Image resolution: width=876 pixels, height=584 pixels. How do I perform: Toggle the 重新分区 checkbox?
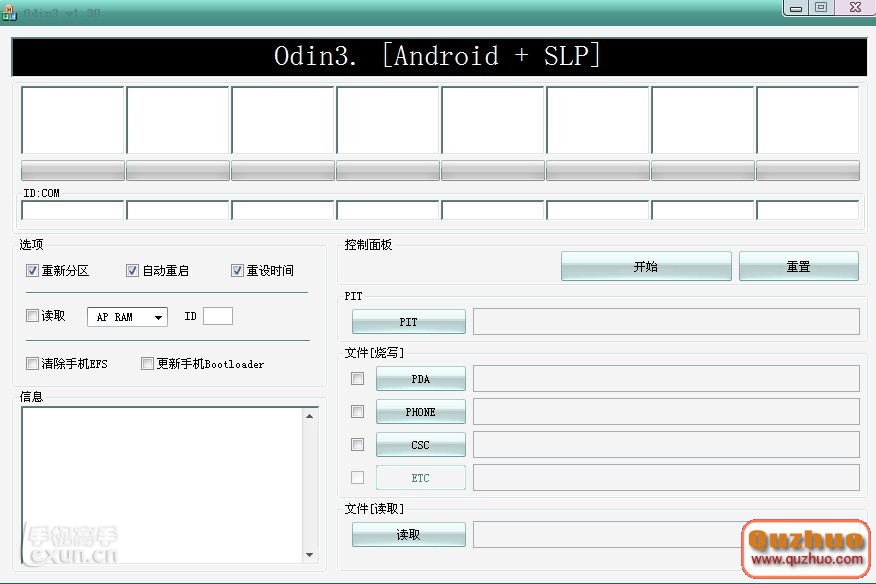(33, 271)
